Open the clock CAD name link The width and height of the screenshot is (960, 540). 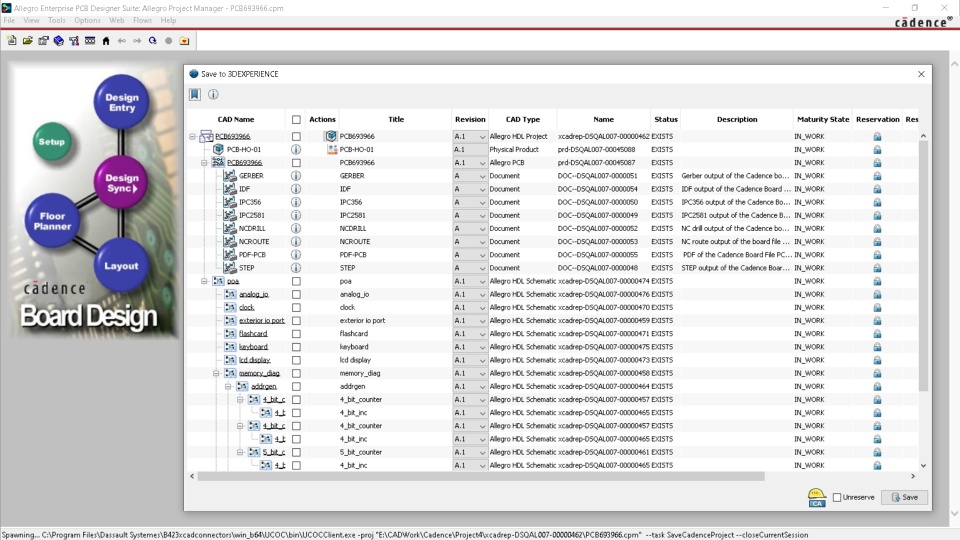[x=247, y=307]
